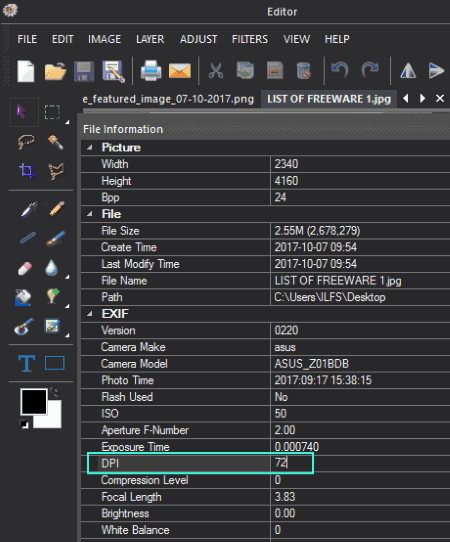The width and height of the screenshot is (450, 542).
Task: Choose the Eraser tool
Action: click(25, 268)
